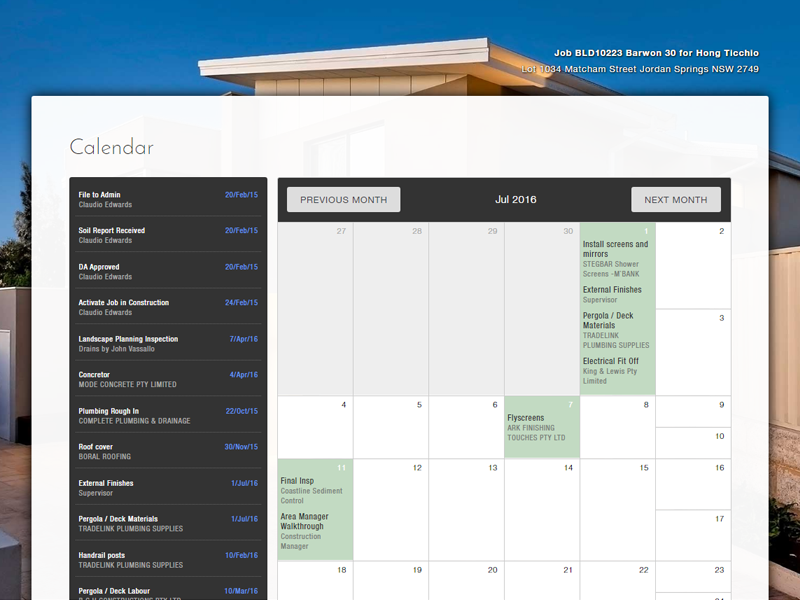Open File to Admin task entry
The image size is (800, 600).
168,199
